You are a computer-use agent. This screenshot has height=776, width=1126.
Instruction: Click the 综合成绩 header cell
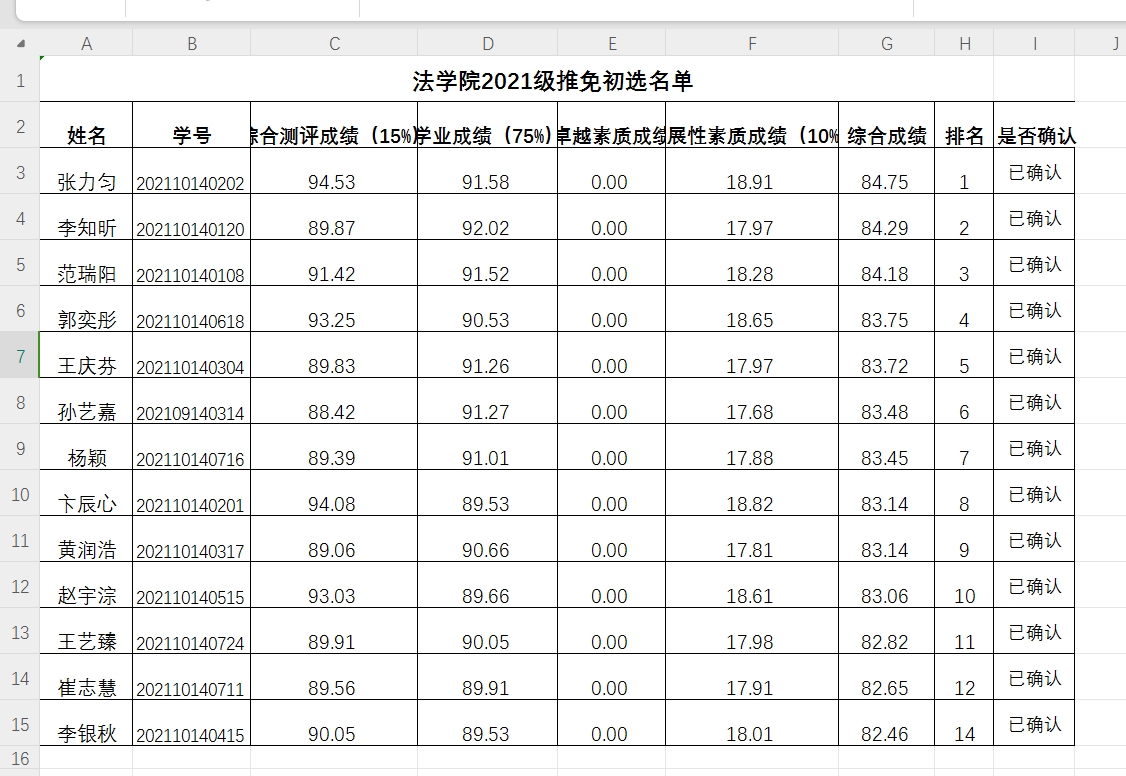click(x=886, y=136)
